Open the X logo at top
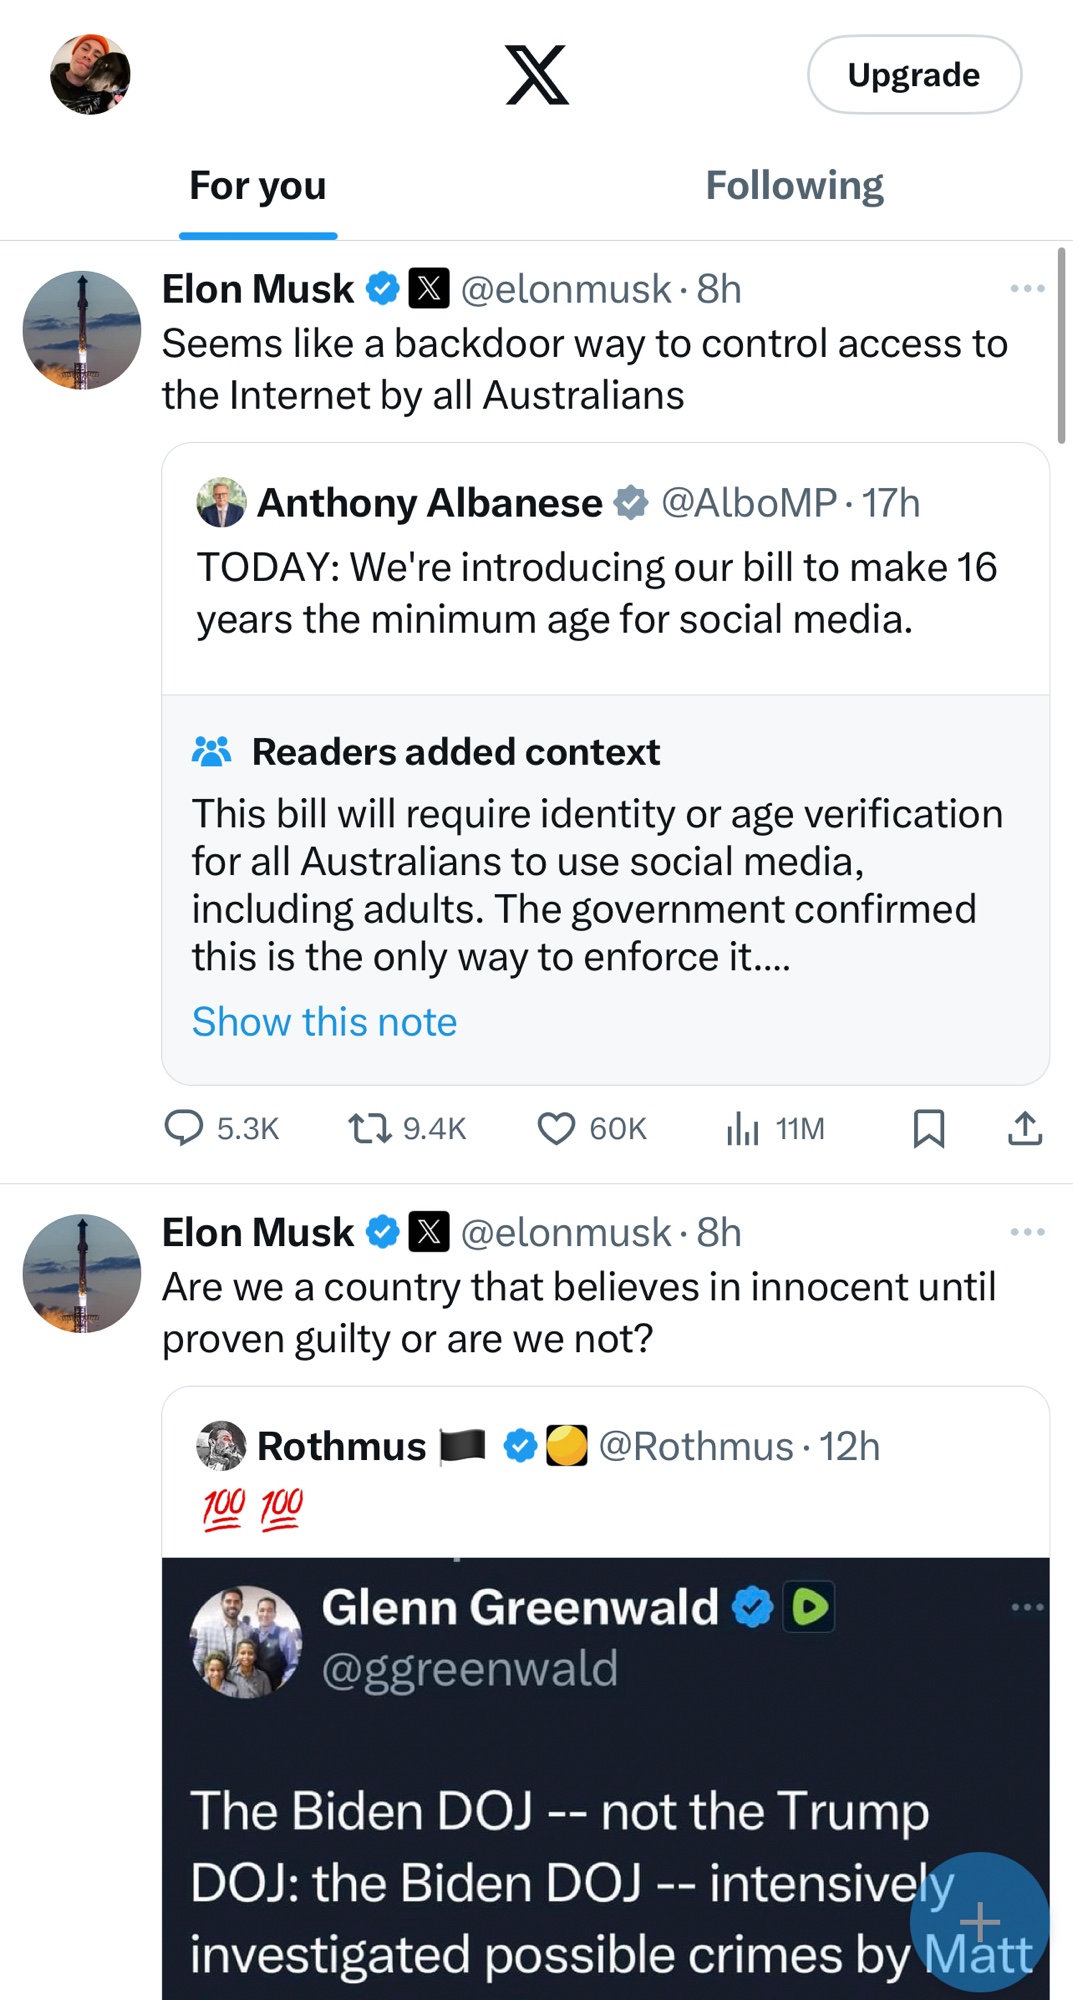This screenshot has width=1073, height=2000. 537,75
